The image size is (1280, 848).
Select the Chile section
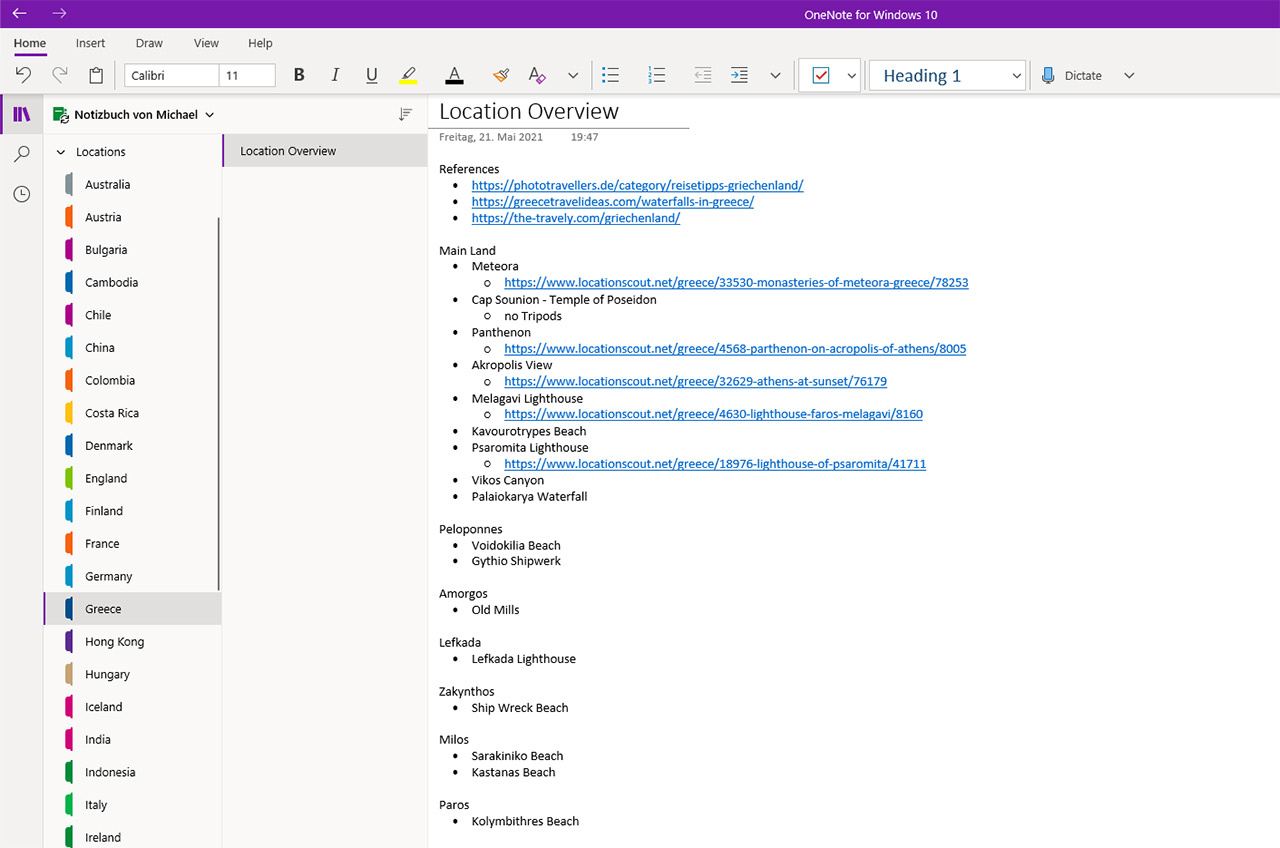point(132,315)
